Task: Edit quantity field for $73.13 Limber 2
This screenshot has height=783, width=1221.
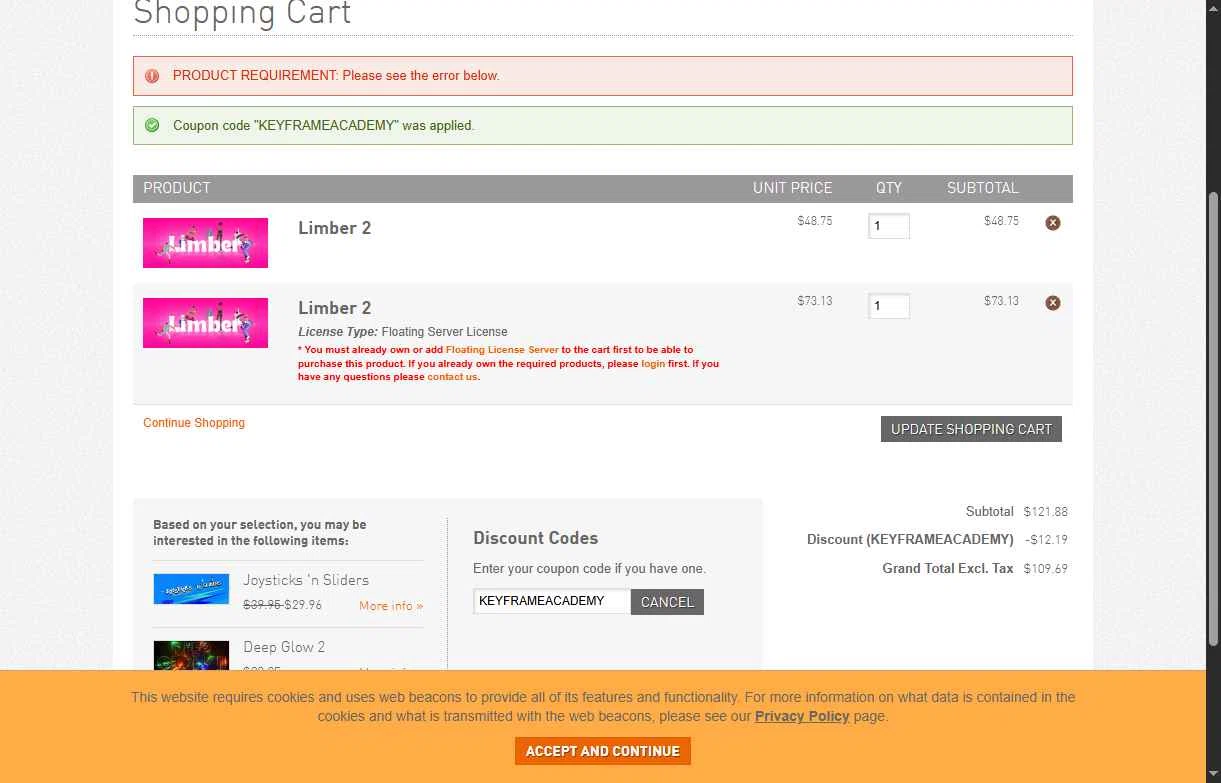Action: point(889,306)
